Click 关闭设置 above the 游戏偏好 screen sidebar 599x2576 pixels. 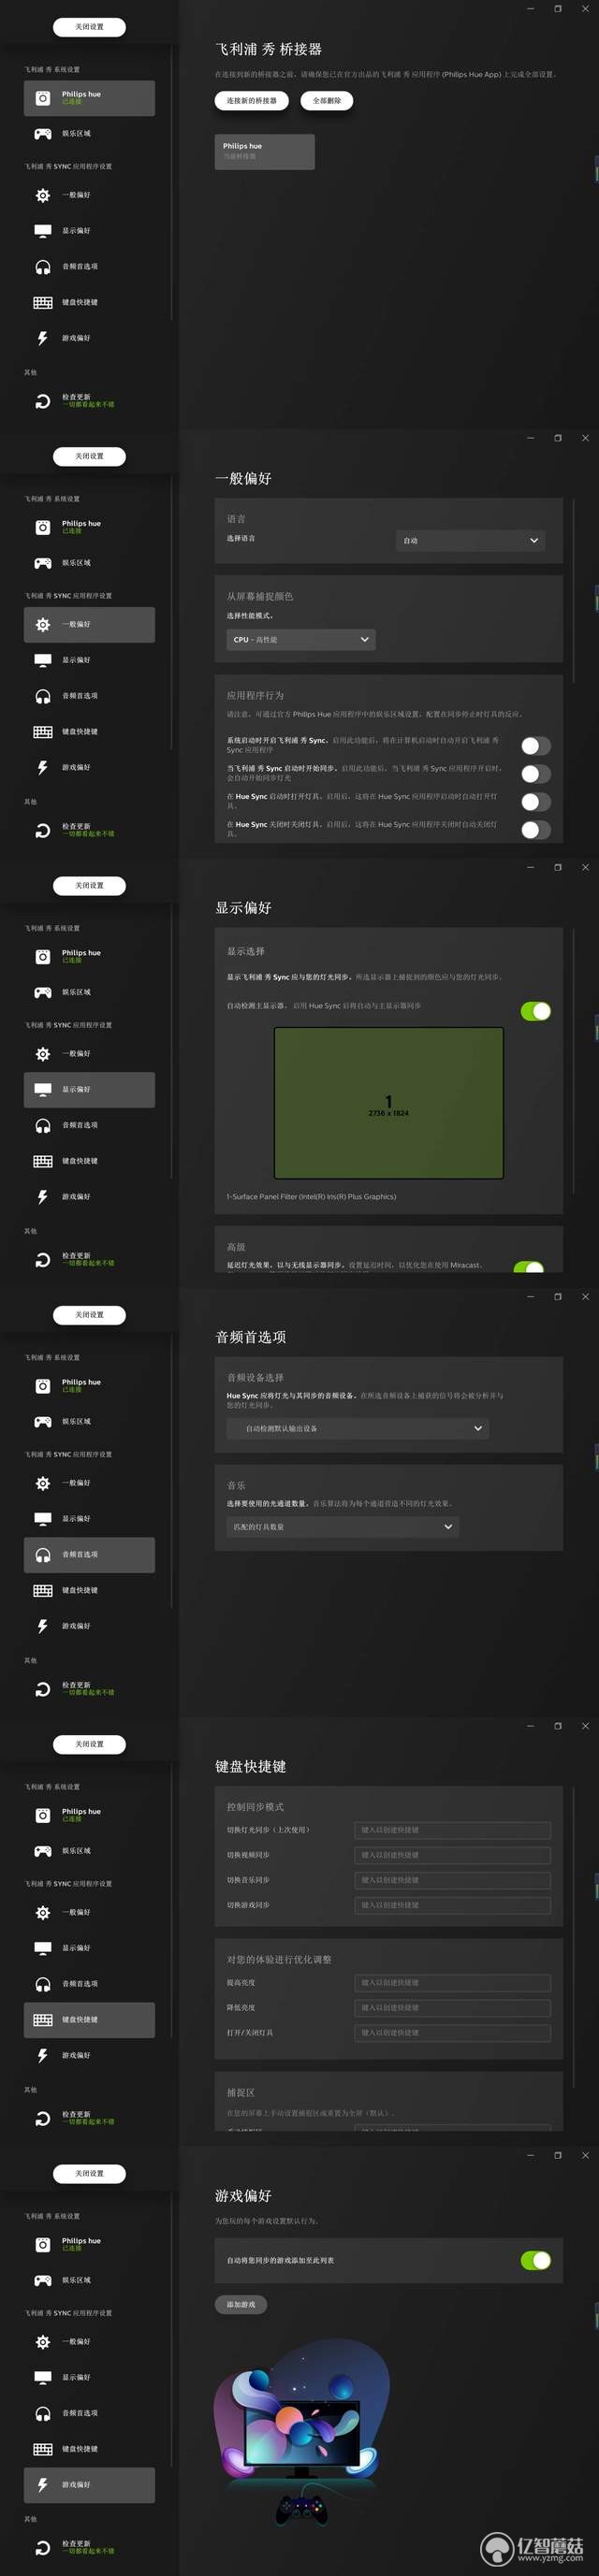coord(89,2174)
